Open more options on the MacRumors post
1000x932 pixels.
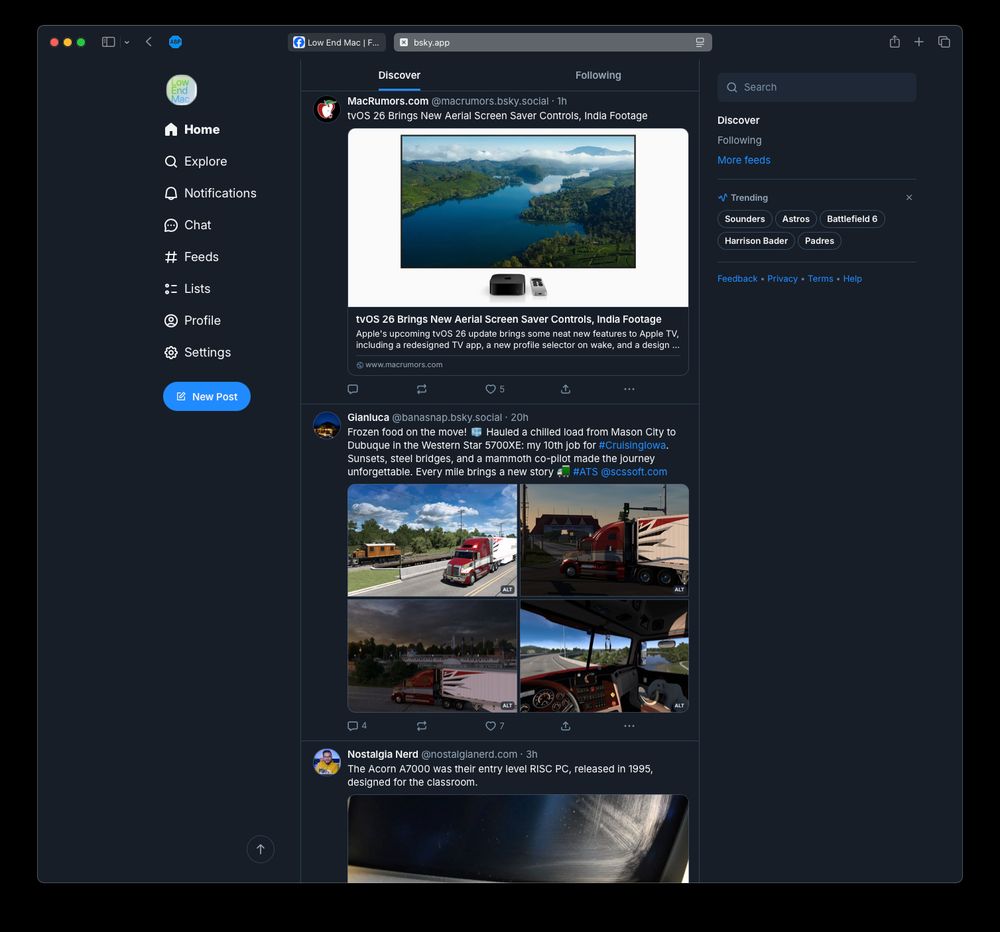click(629, 389)
